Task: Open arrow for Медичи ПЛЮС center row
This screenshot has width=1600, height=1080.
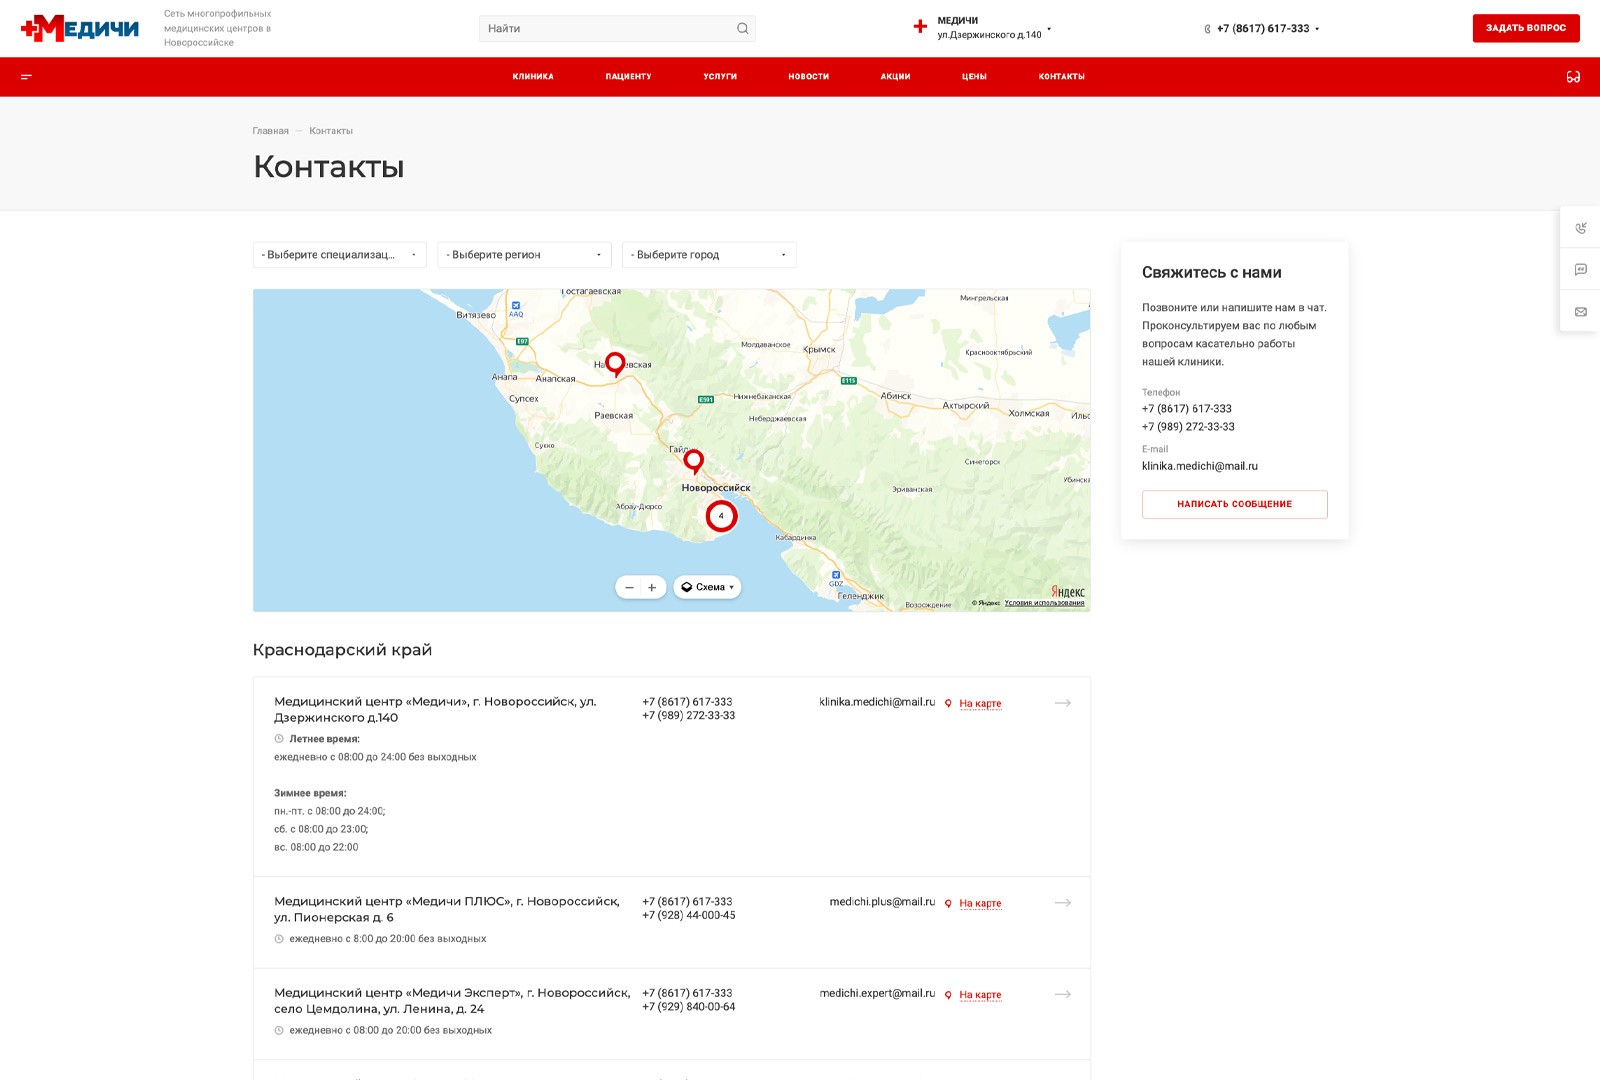Action: click(1062, 903)
